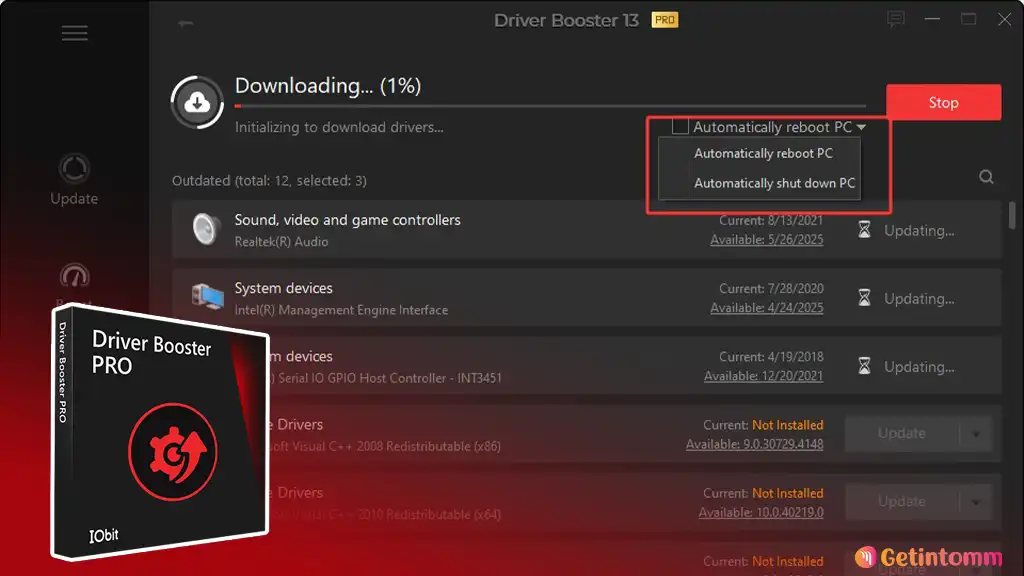This screenshot has height=576, width=1024.
Task: Click the Serial IO GPIO Host Controller - INT3451 text
Action: (x=390, y=378)
